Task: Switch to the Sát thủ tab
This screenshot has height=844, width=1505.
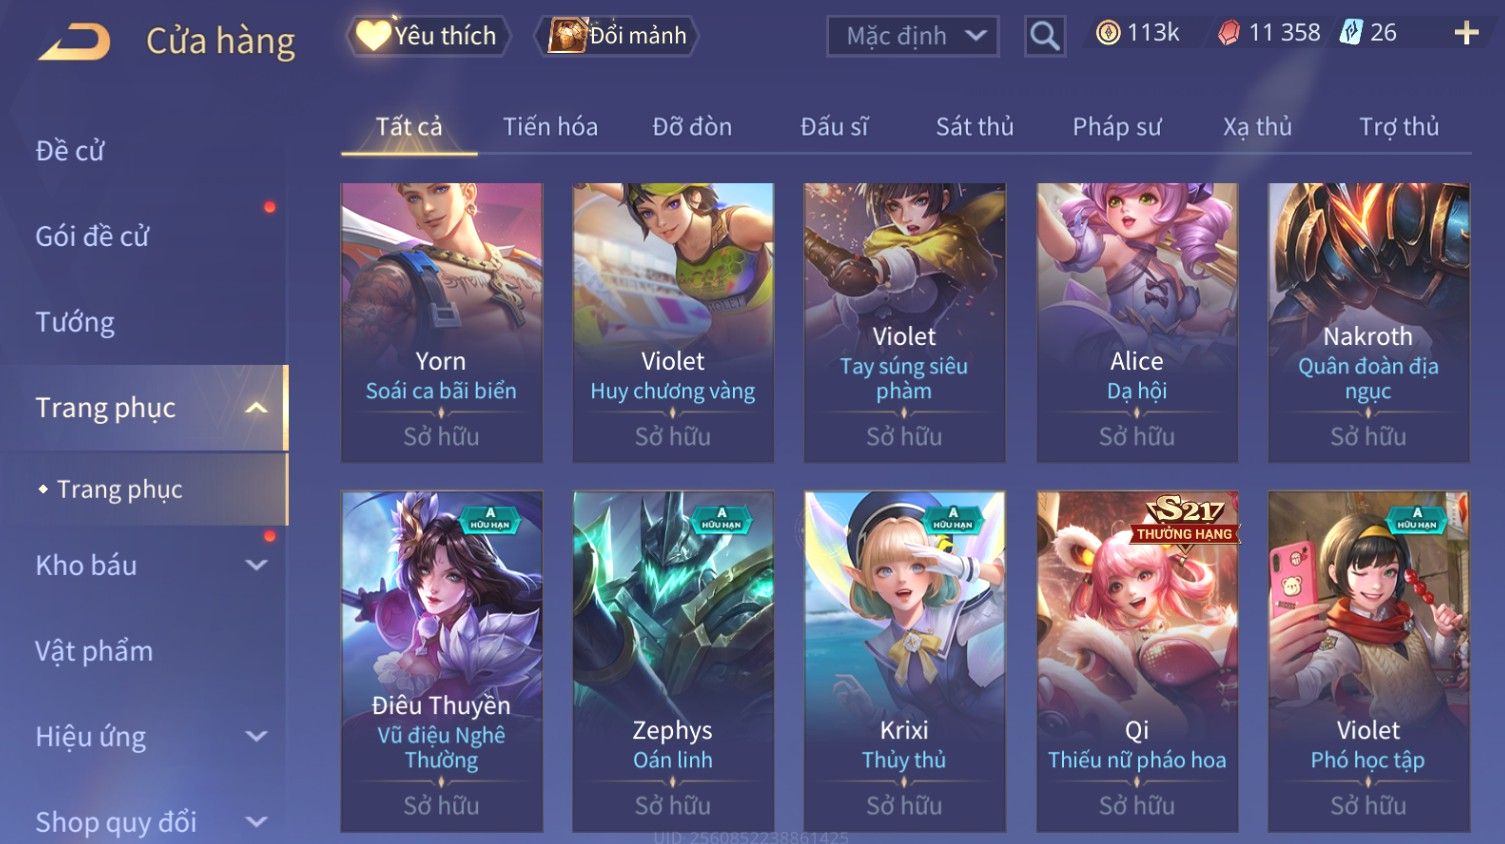Action: [x=974, y=127]
